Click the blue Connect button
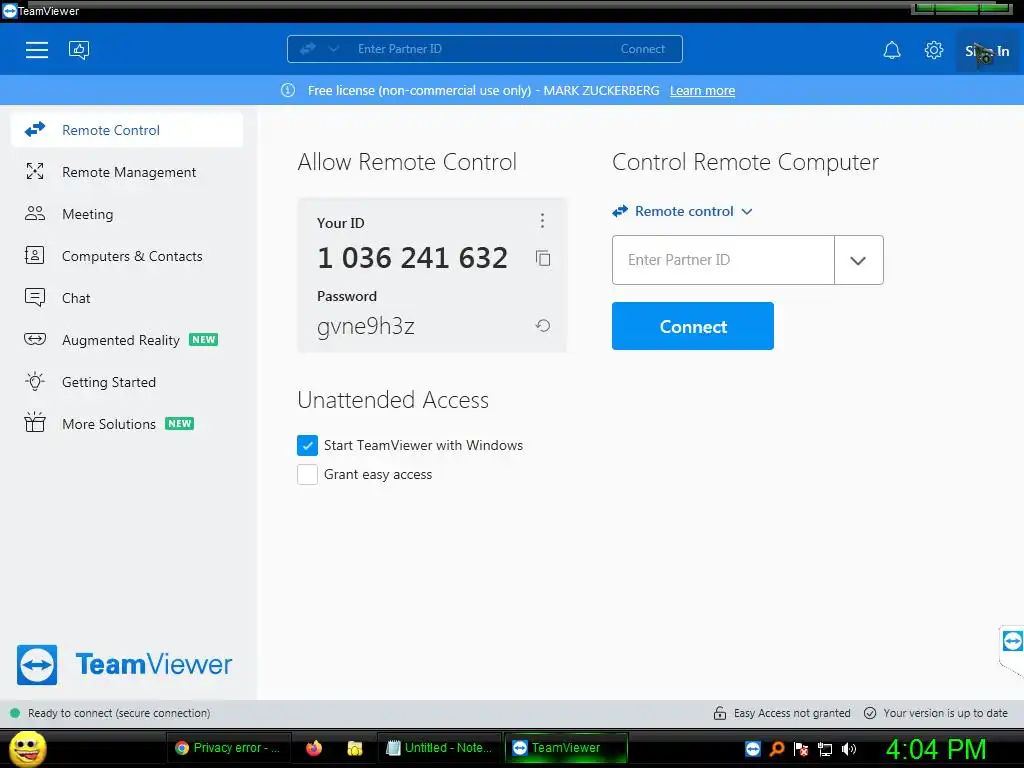 (x=693, y=326)
